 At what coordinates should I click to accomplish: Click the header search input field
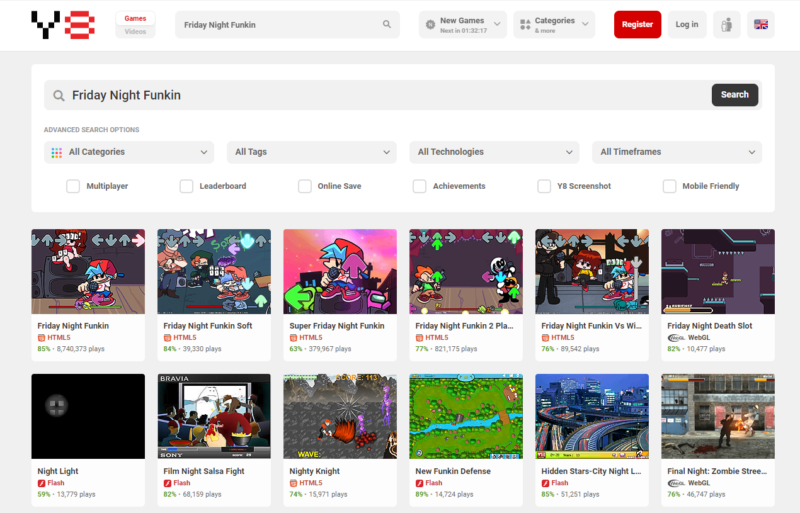click(287, 25)
